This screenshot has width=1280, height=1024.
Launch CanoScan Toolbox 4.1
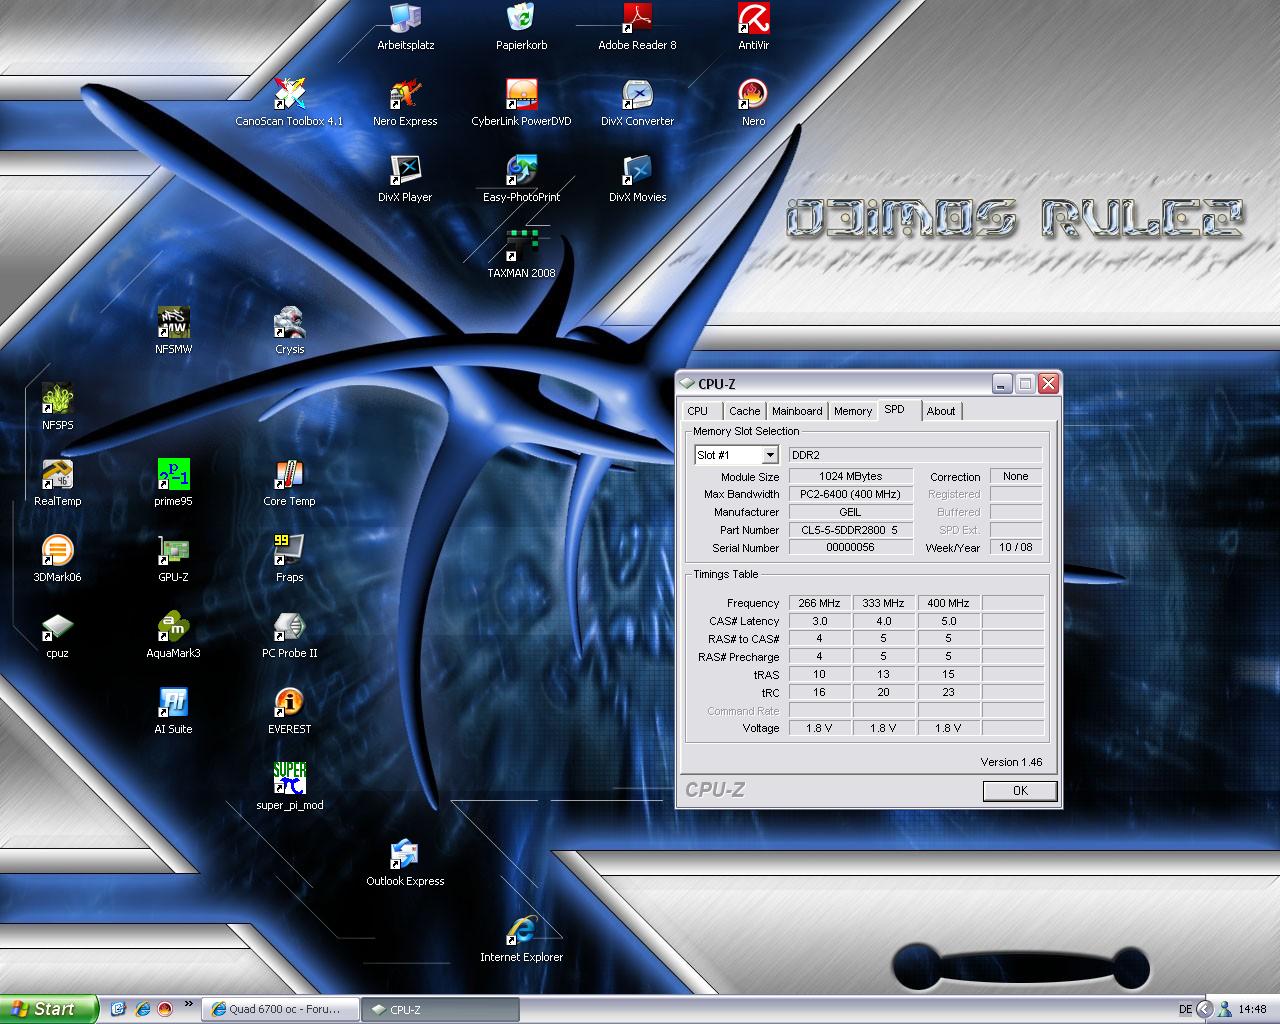coord(289,102)
